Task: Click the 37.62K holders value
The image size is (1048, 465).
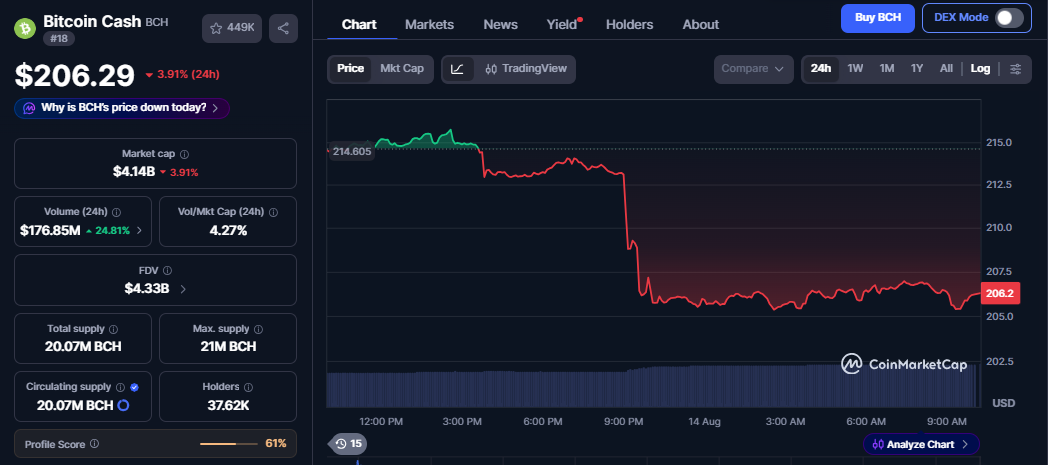Action: [228, 405]
